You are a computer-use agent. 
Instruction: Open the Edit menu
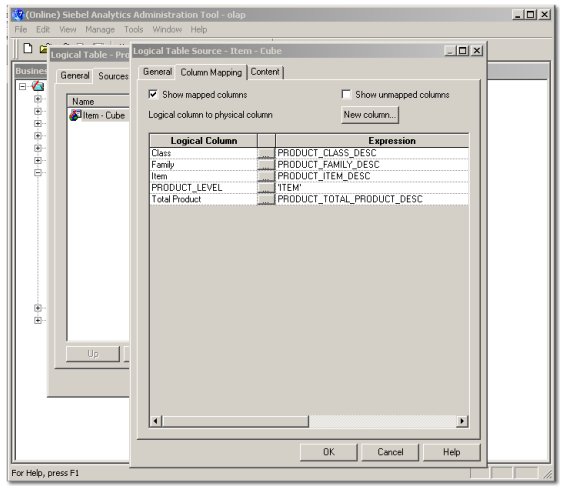43,29
